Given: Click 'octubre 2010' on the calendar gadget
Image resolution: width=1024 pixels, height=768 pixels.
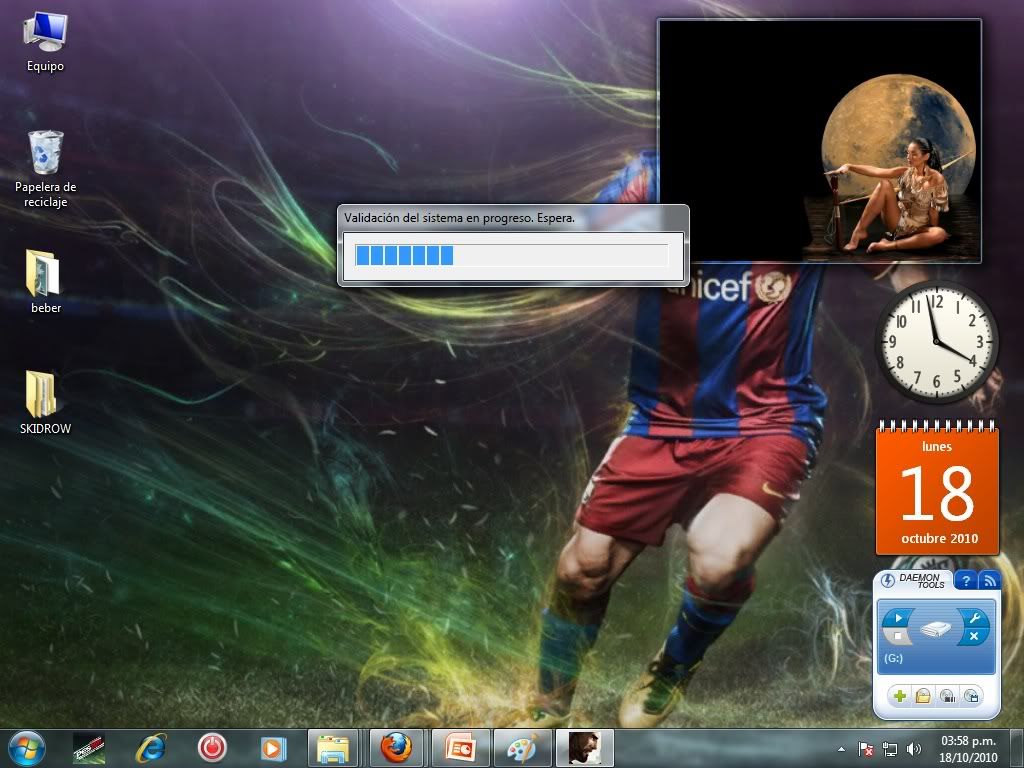Looking at the screenshot, I should point(939,539).
